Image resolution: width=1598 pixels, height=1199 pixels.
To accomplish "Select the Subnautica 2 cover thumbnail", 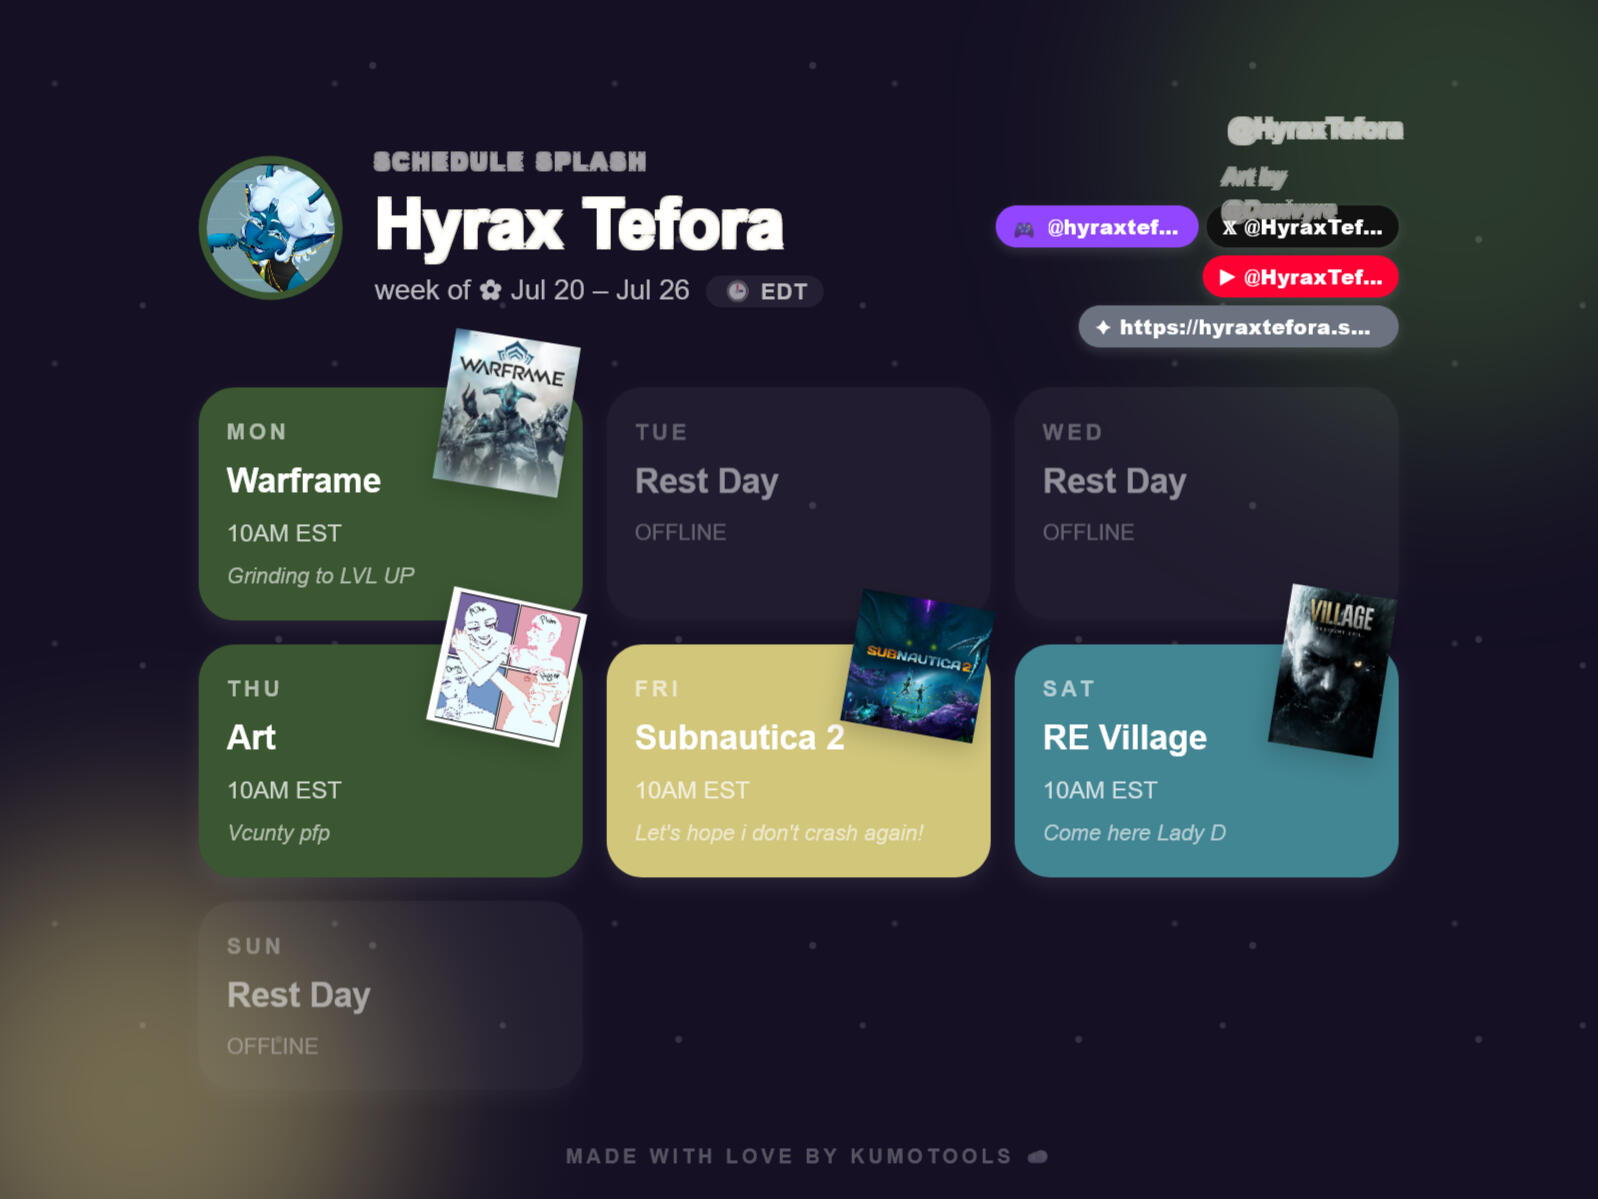I will click(x=917, y=666).
